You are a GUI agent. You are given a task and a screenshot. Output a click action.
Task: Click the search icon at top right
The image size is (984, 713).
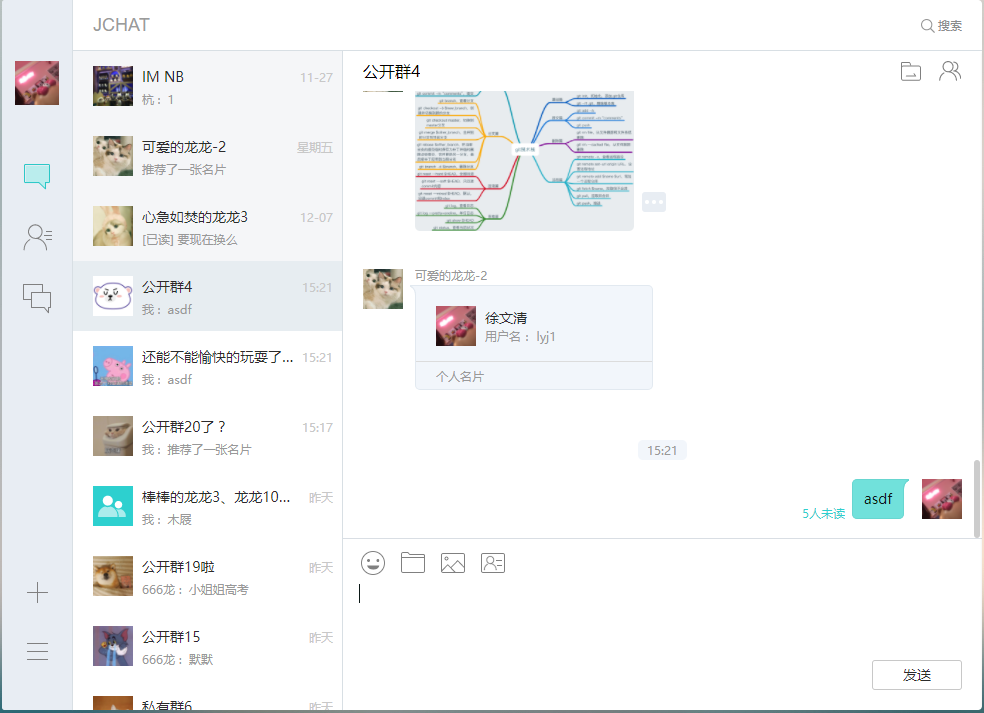927,26
